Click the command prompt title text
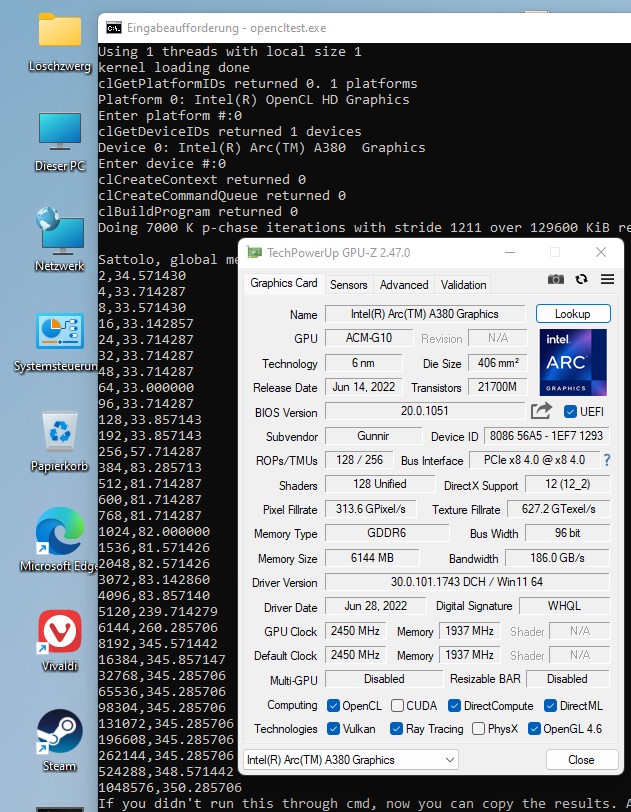This screenshot has width=631, height=812. click(226, 28)
